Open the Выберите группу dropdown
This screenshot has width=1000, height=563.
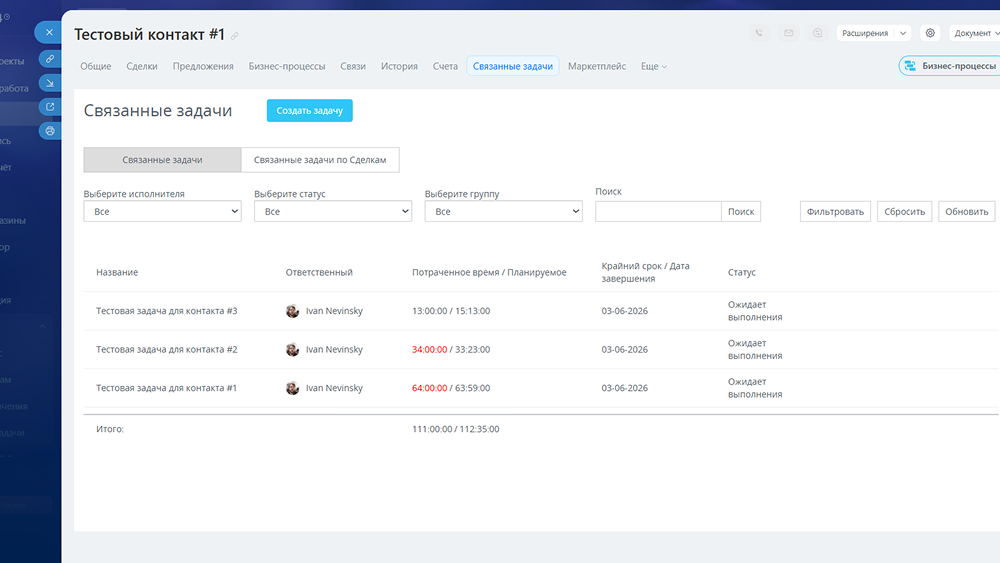(504, 212)
